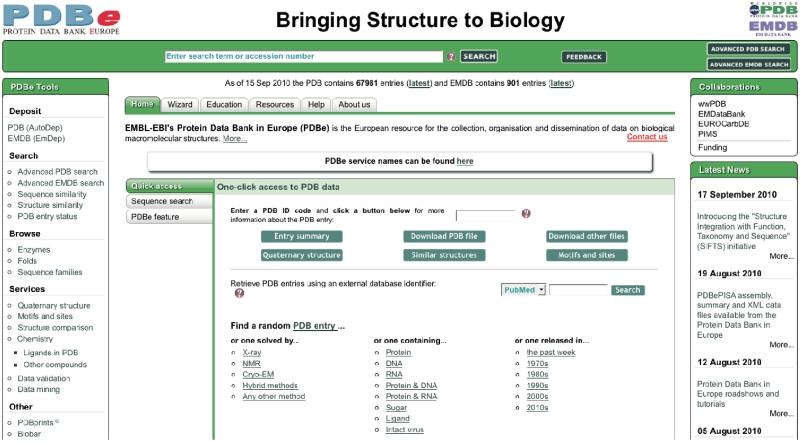Click the Motifs and sites button
The width and height of the screenshot is (800, 442).
[587, 255]
